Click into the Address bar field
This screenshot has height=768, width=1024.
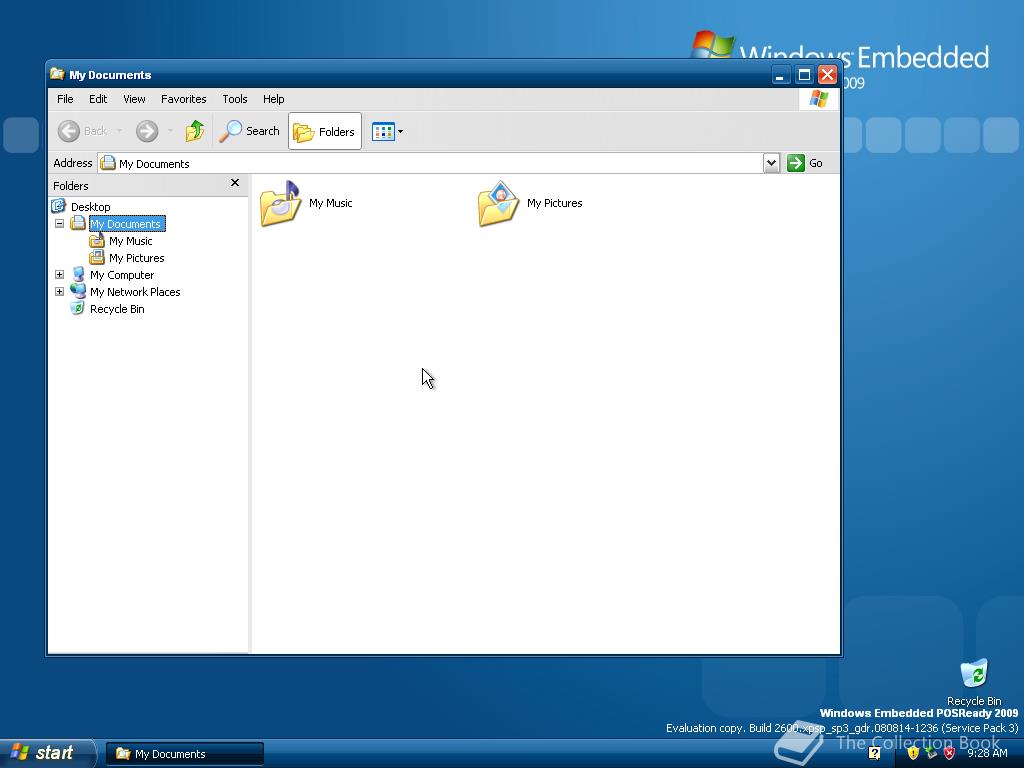coord(430,163)
